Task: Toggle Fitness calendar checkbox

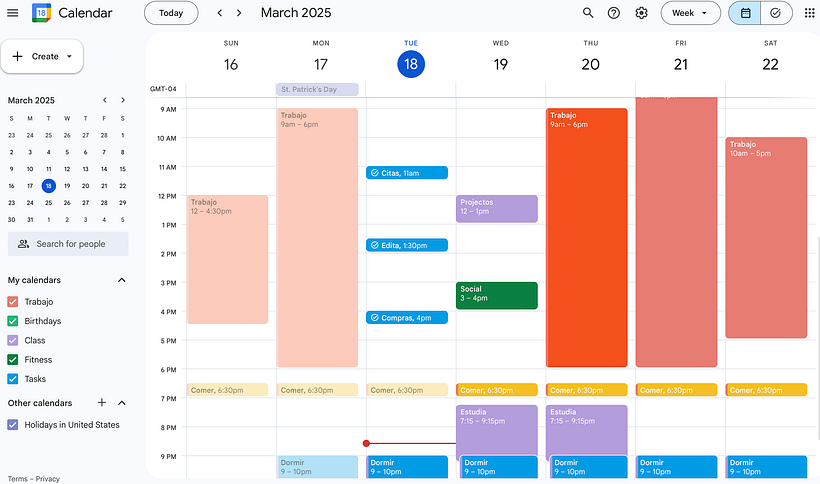Action: tap(13, 360)
